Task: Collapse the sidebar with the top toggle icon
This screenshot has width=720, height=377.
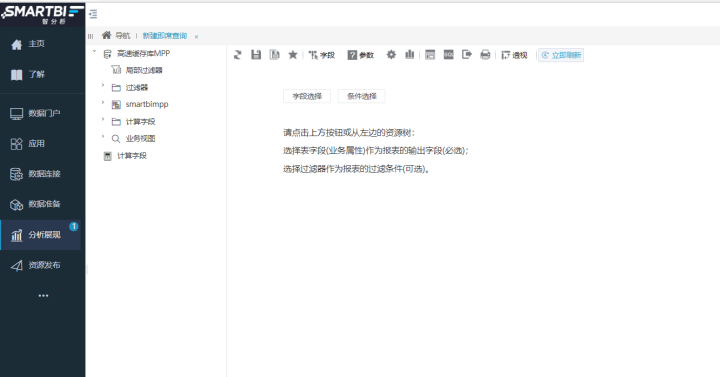Action: click(x=93, y=14)
